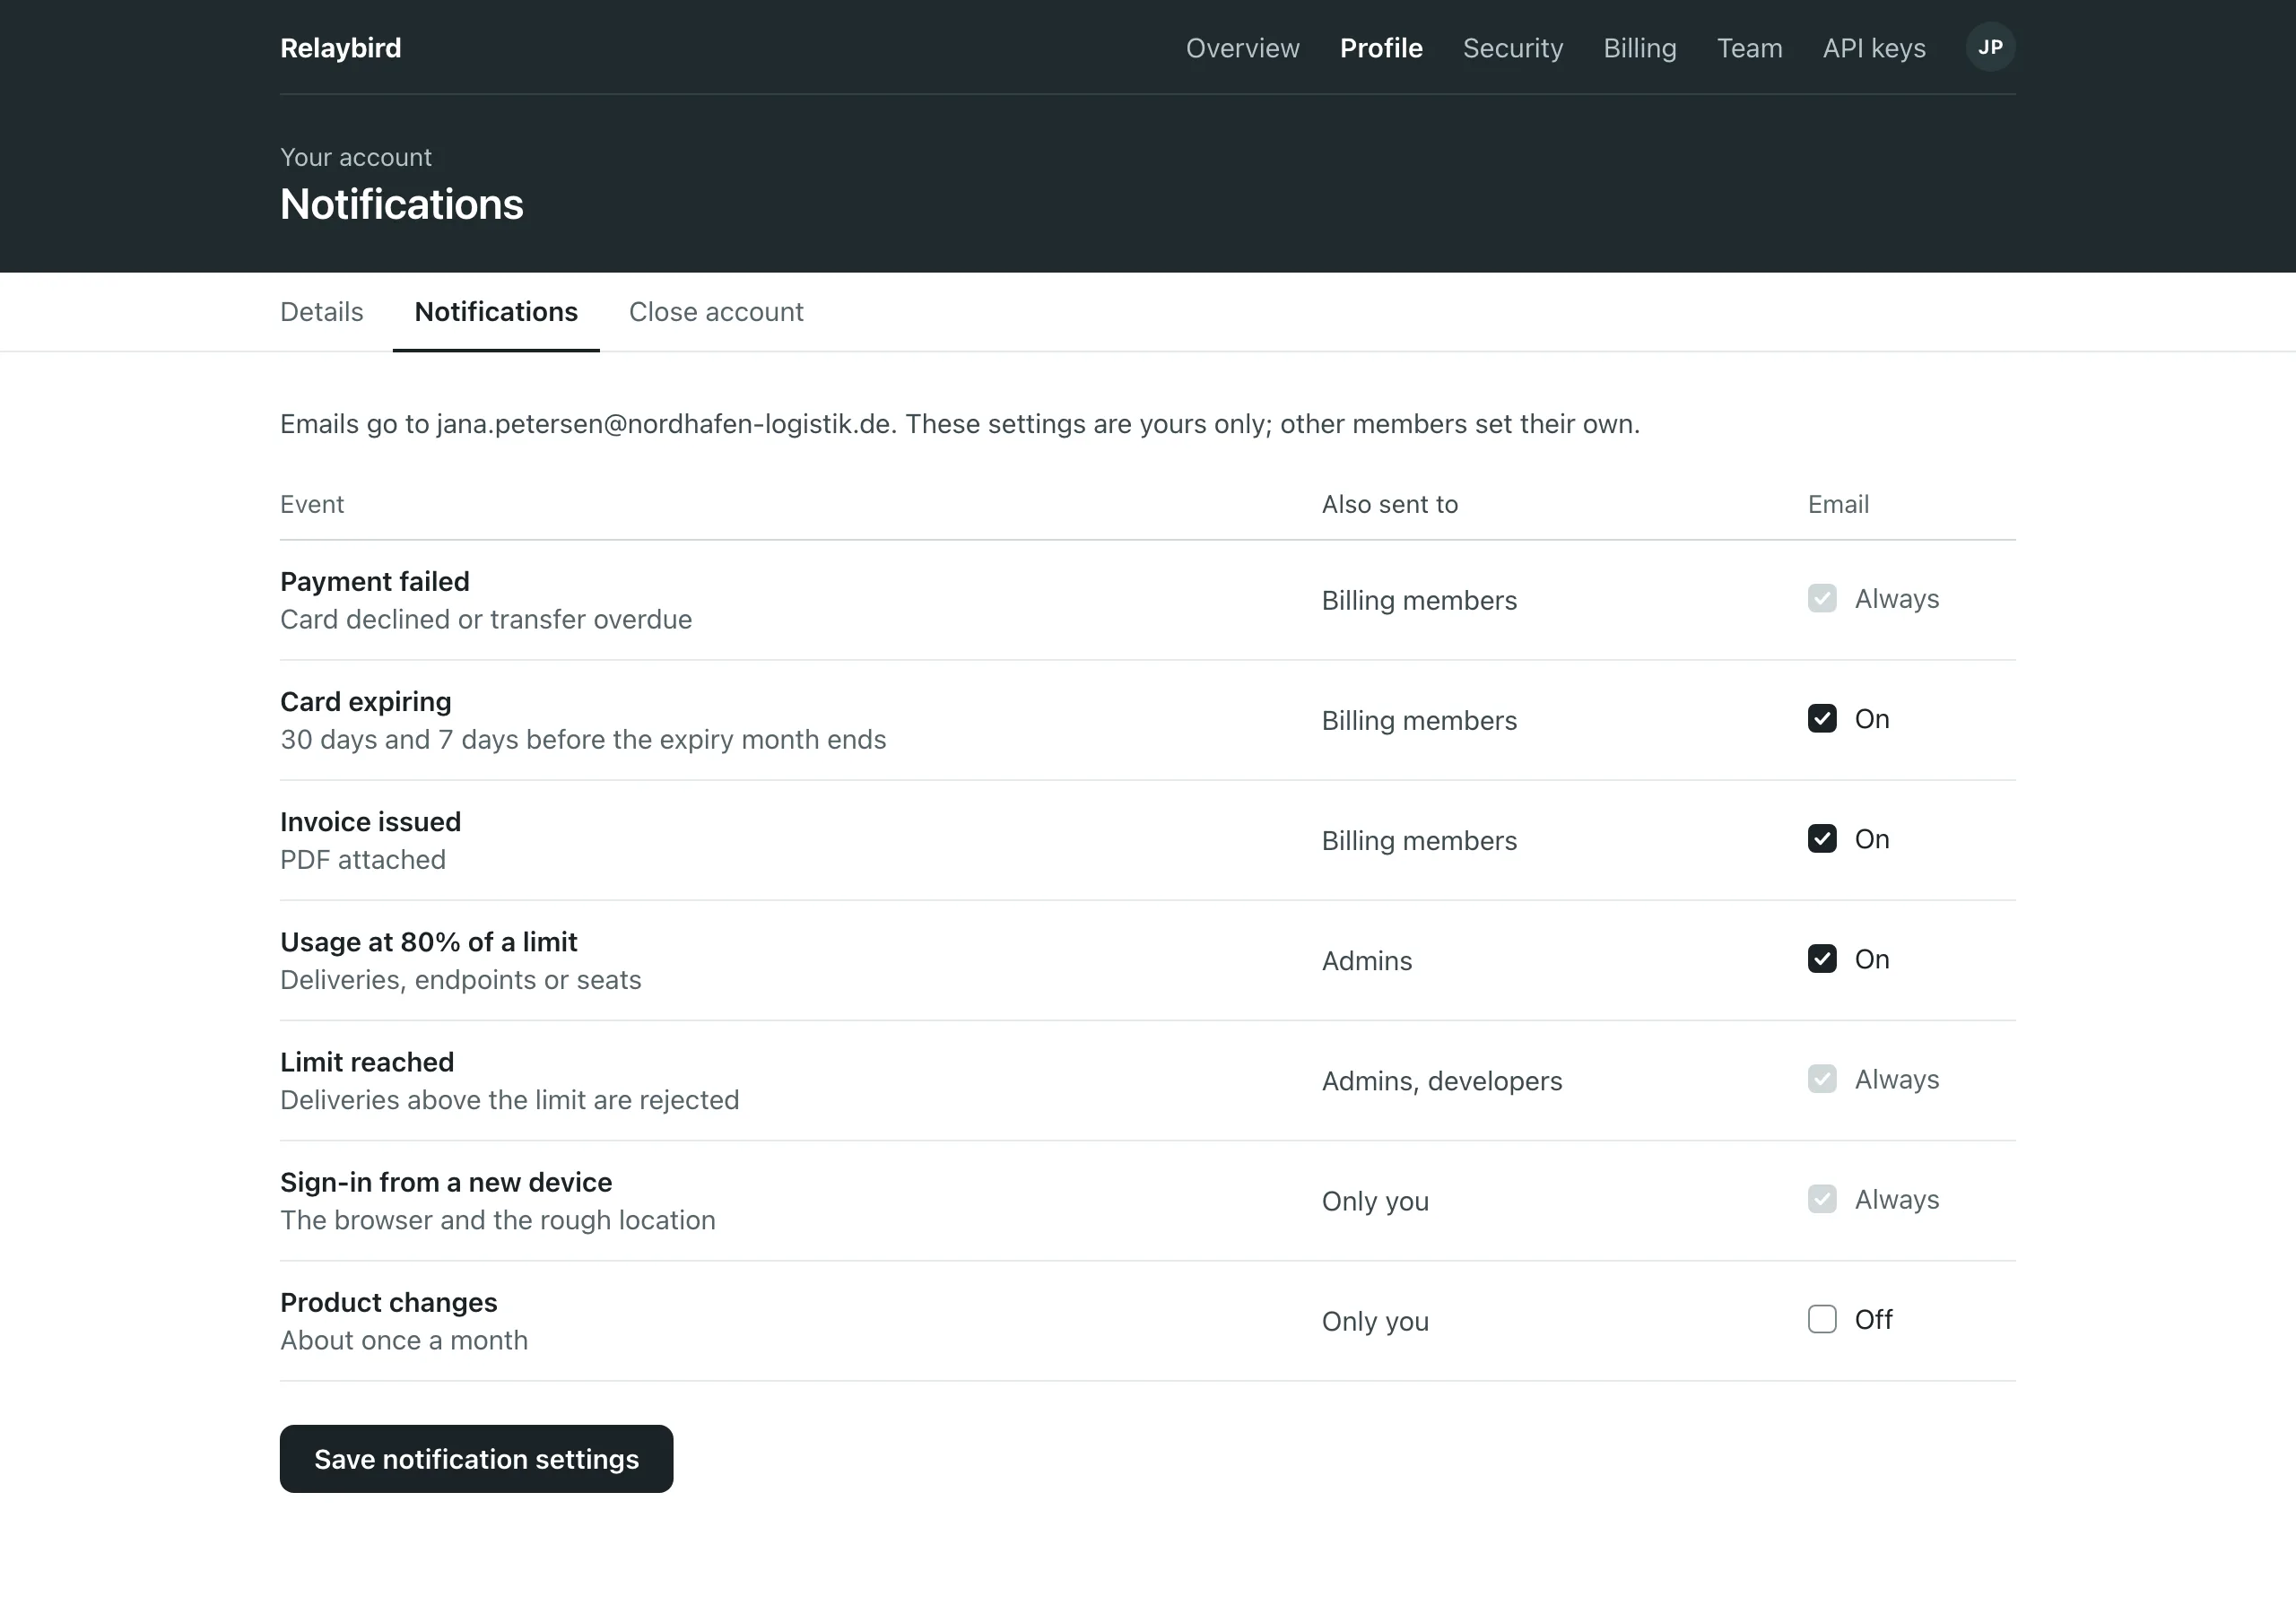
Task: Click 'Only you' in Product changes row
Action: 1375,1321
